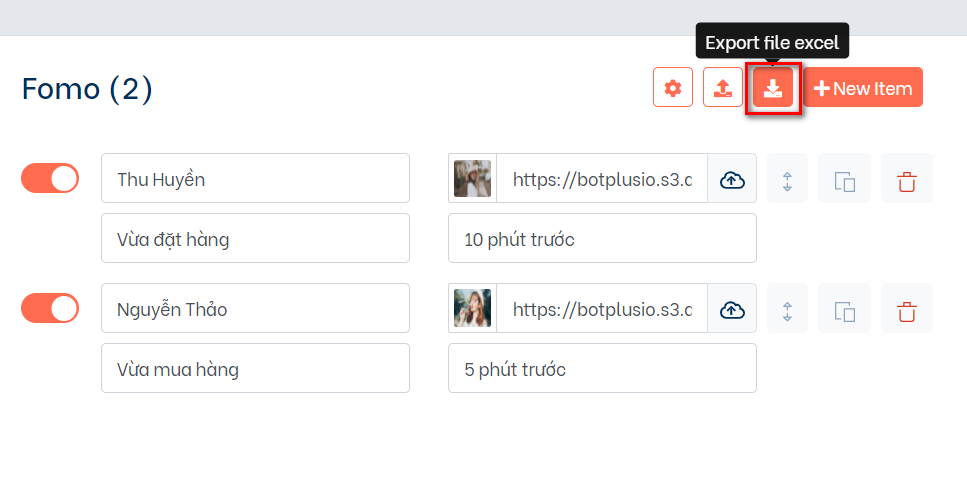Focus the Thu Huyền name field
The width and height of the screenshot is (967, 498).
pyautogui.click(x=255, y=179)
